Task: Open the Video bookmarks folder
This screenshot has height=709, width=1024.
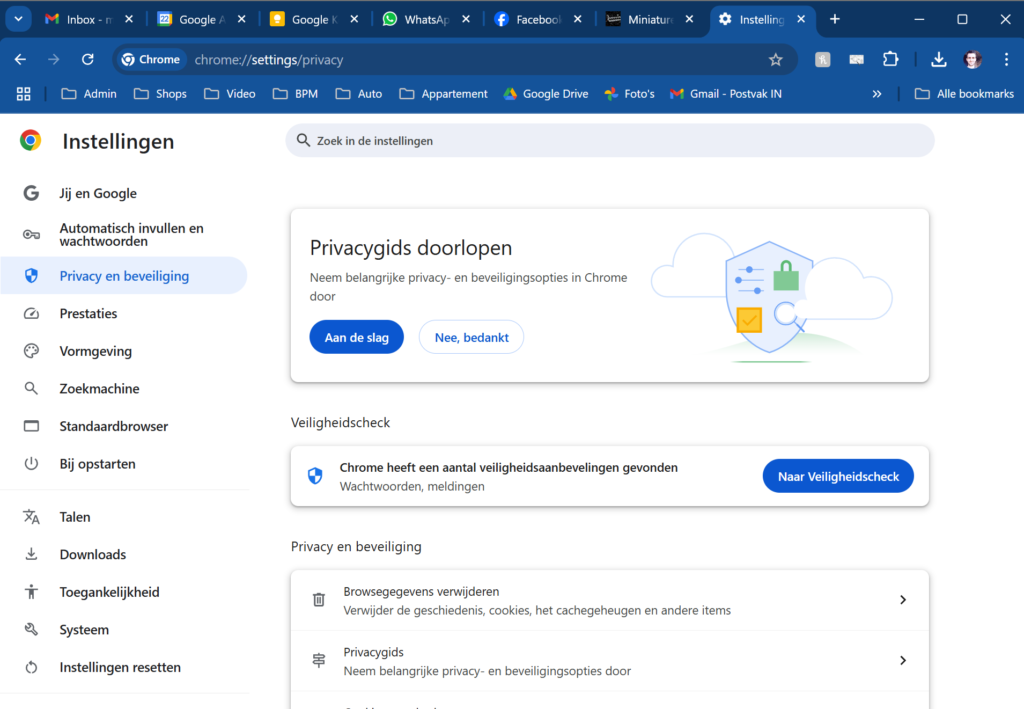Action: (x=230, y=94)
